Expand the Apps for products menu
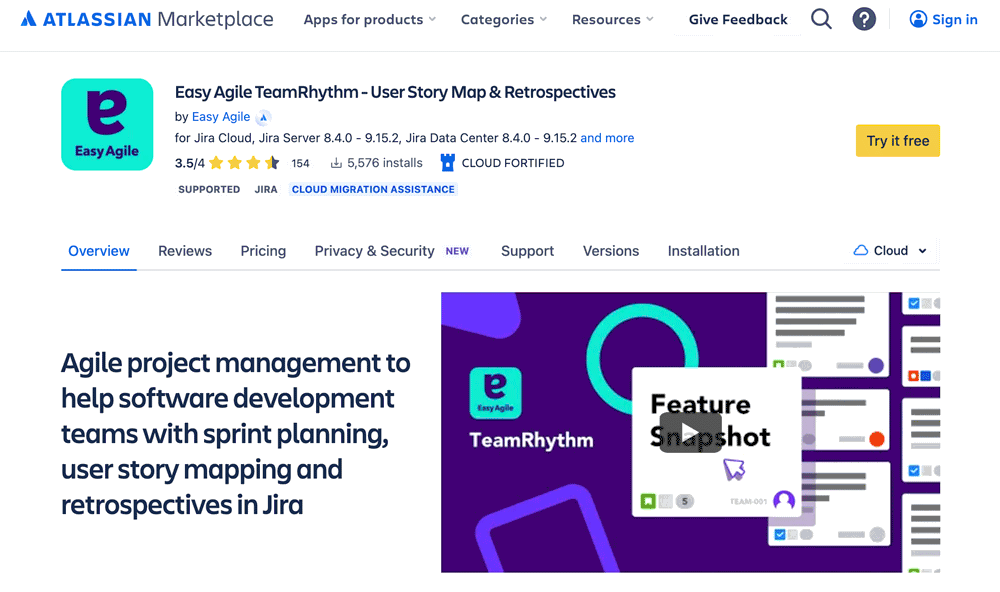Screen dimensions: 1000x592 point(369,19)
